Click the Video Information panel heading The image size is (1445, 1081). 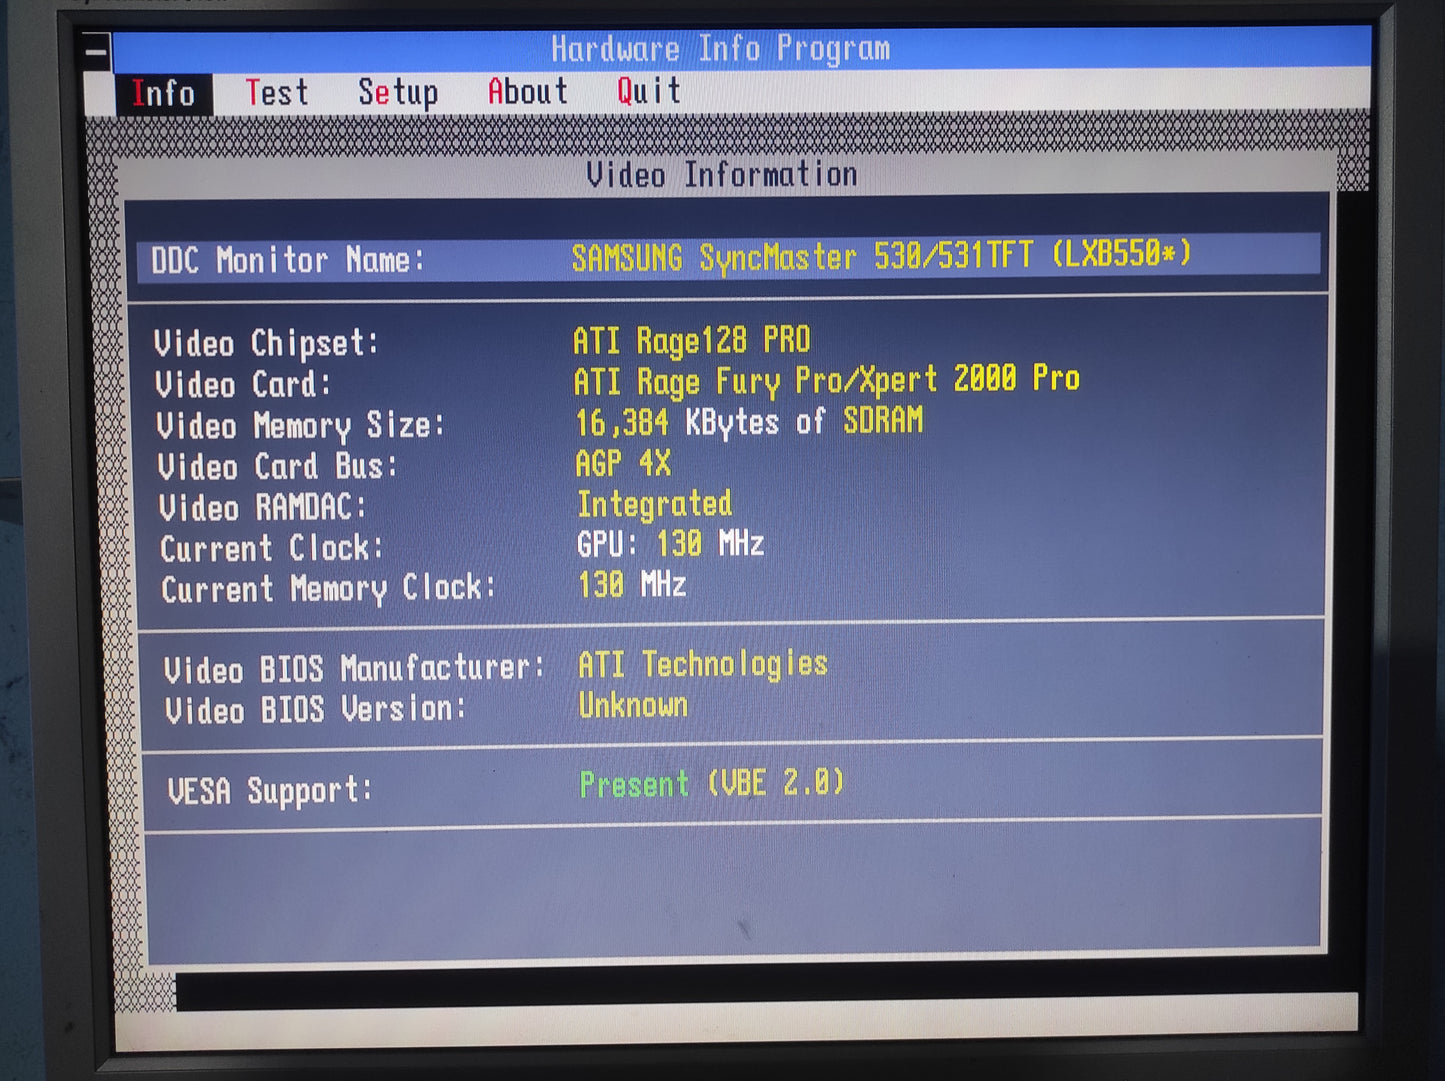721,175
